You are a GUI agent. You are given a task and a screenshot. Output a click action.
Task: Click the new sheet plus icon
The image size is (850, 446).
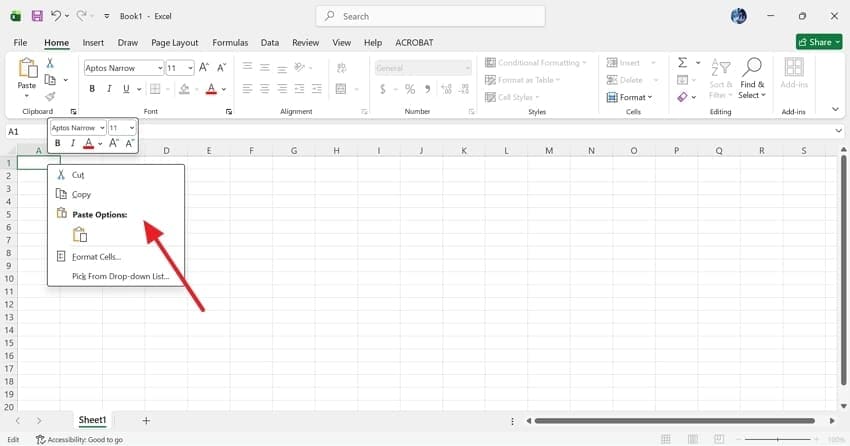pos(146,421)
